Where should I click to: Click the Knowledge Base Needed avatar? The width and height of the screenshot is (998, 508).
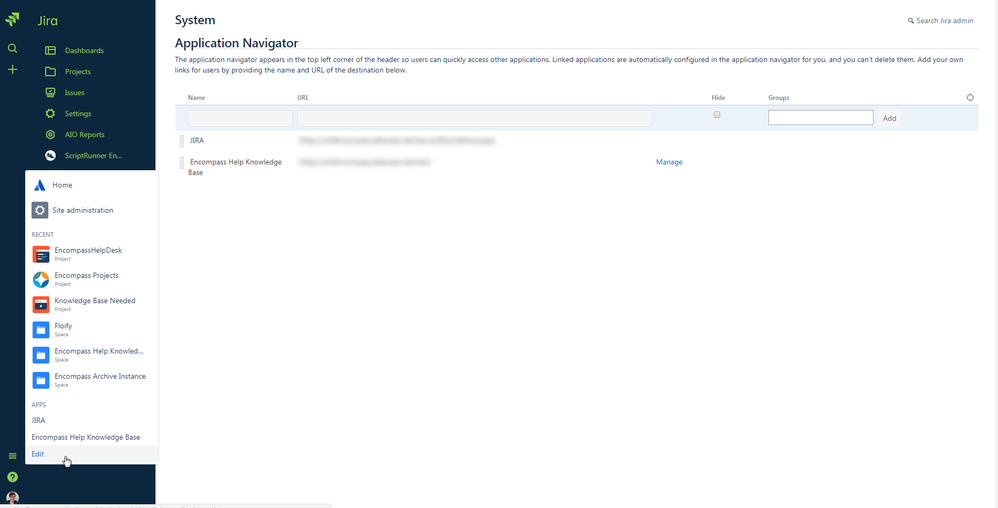[x=41, y=304]
